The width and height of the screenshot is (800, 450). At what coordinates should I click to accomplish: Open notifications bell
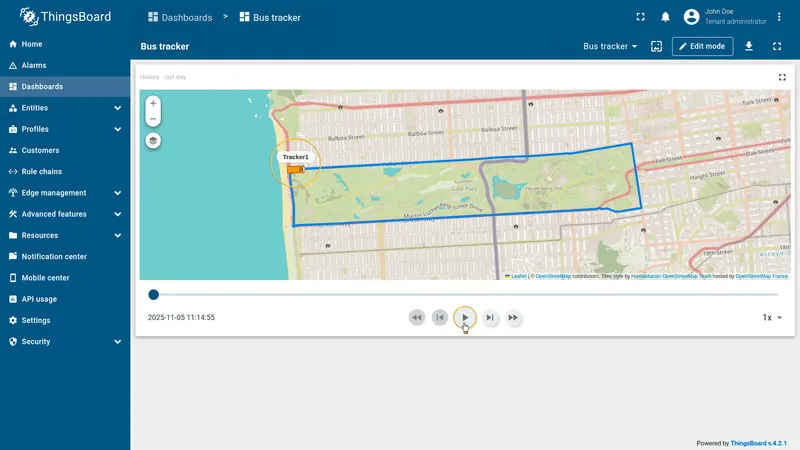tap(665, 17)
